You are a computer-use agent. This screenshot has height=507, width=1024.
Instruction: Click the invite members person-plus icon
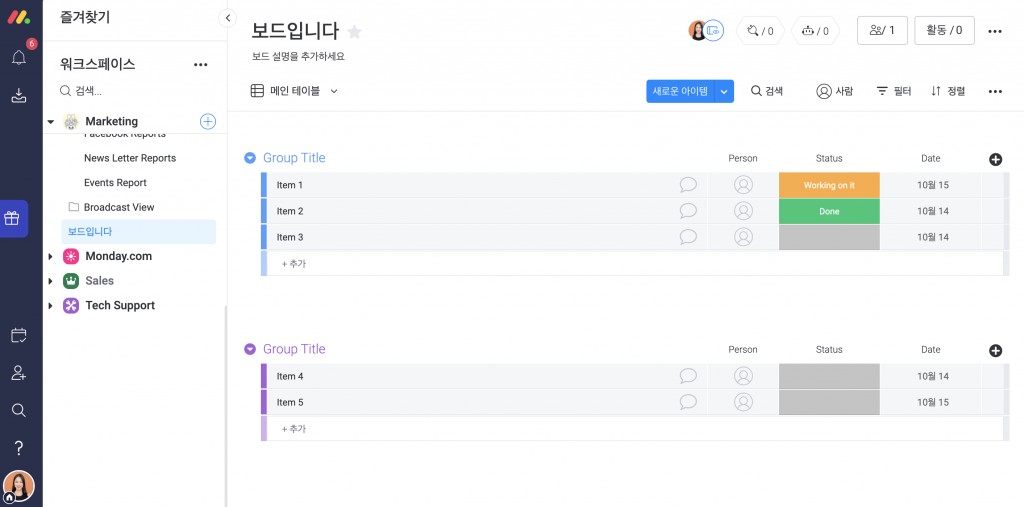pos(19,373)
